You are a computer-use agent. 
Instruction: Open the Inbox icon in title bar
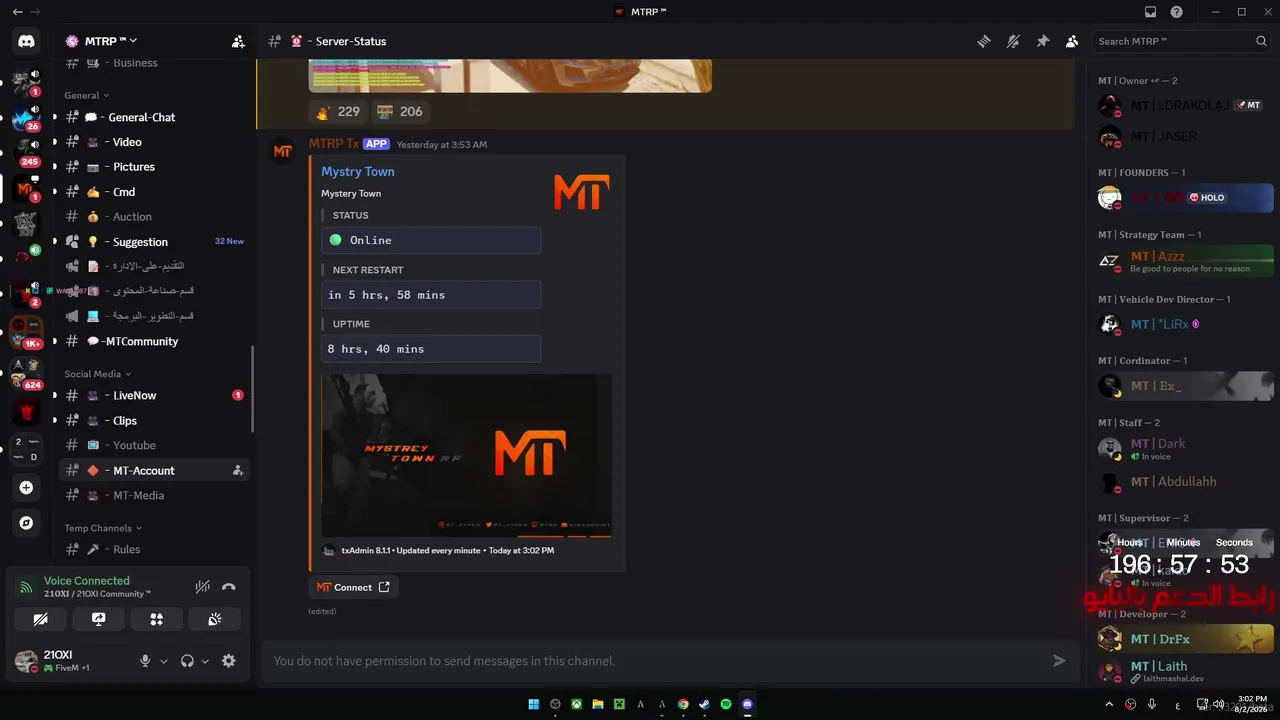(x=1150, y=12)
